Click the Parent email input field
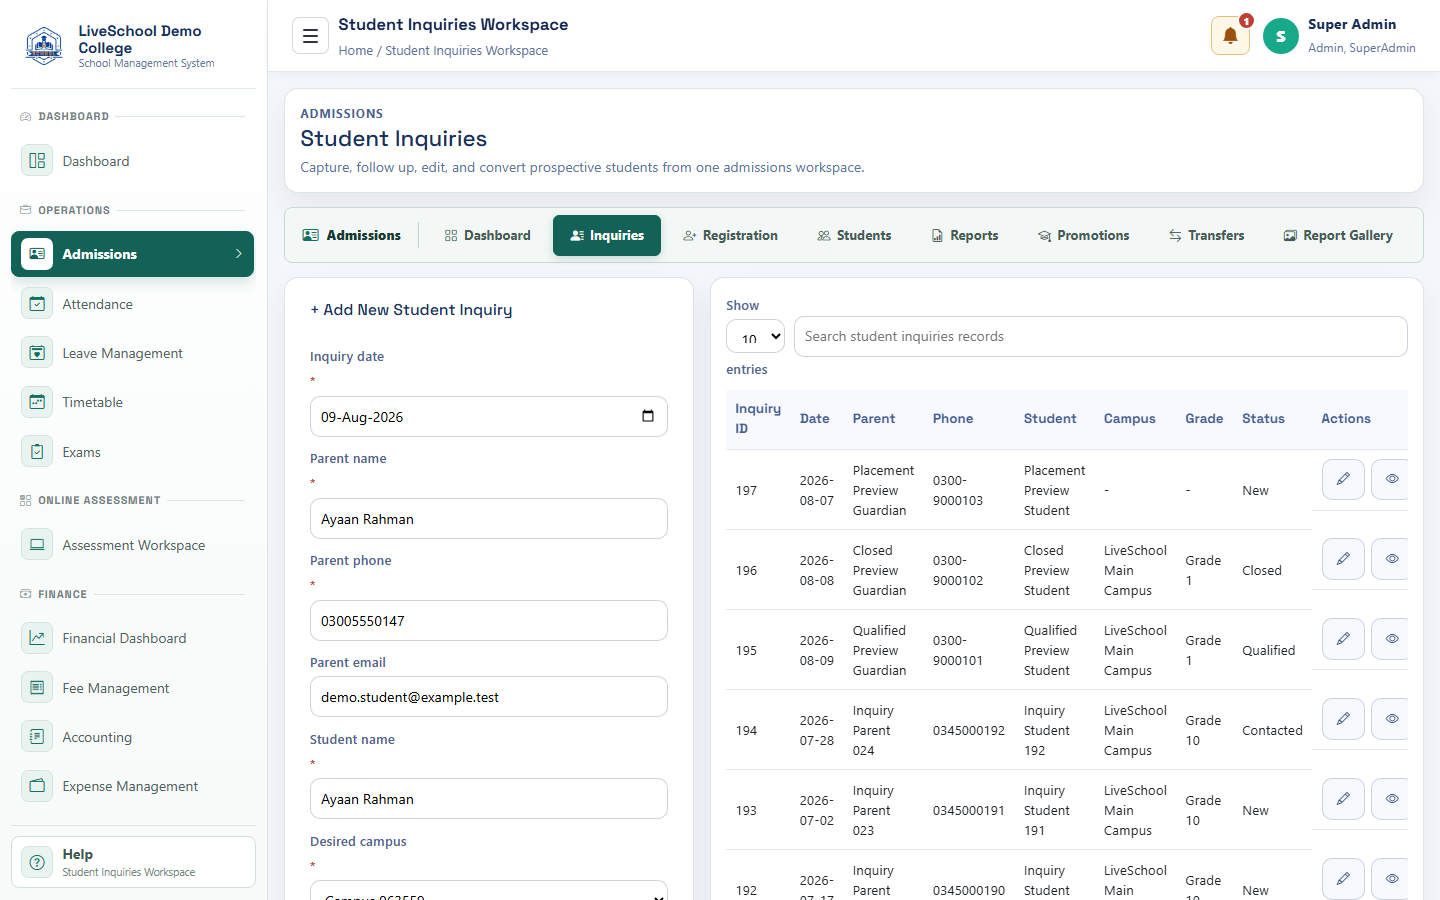Viewport: 1440px width, 900px height. click(x=489, y=696)
